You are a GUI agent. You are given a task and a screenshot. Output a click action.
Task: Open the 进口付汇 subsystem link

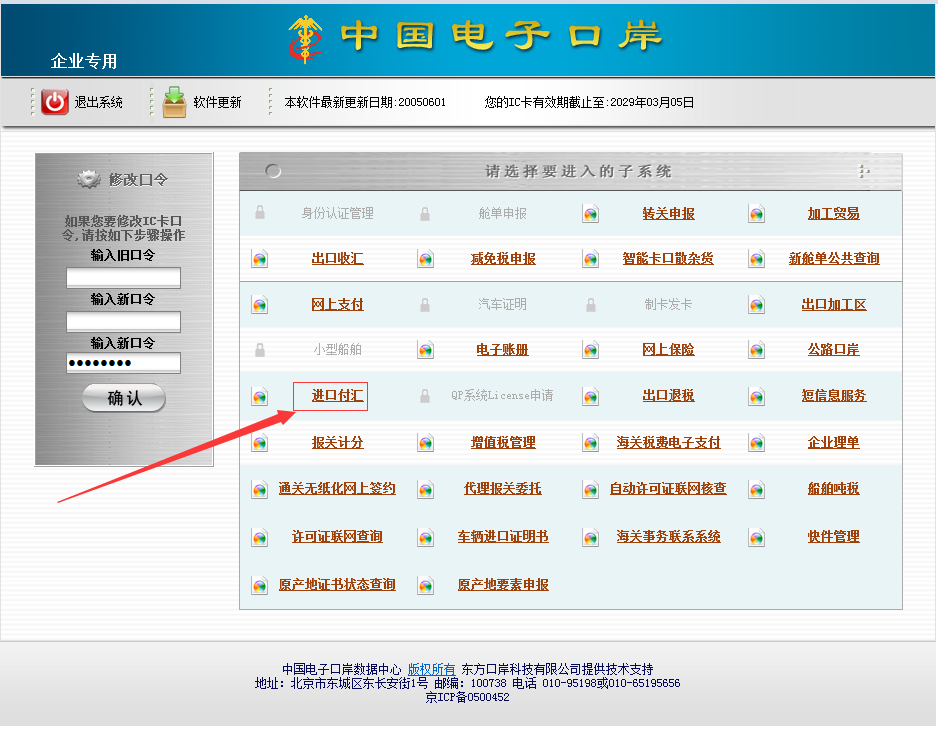point(337,396)
